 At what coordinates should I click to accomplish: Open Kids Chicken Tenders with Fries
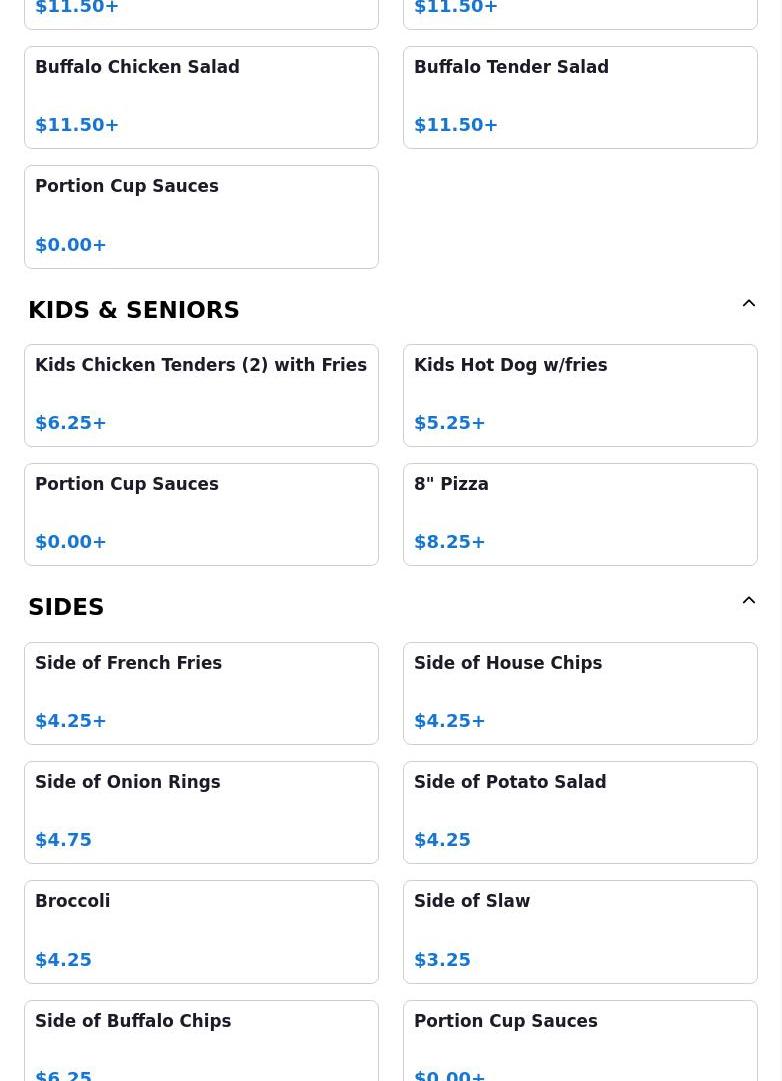(201, 395)
